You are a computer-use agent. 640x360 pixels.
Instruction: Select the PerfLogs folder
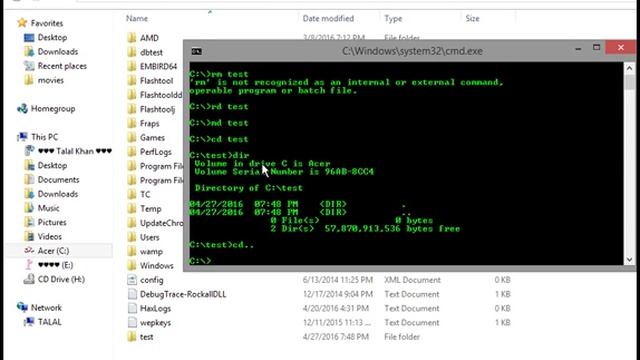156,152
